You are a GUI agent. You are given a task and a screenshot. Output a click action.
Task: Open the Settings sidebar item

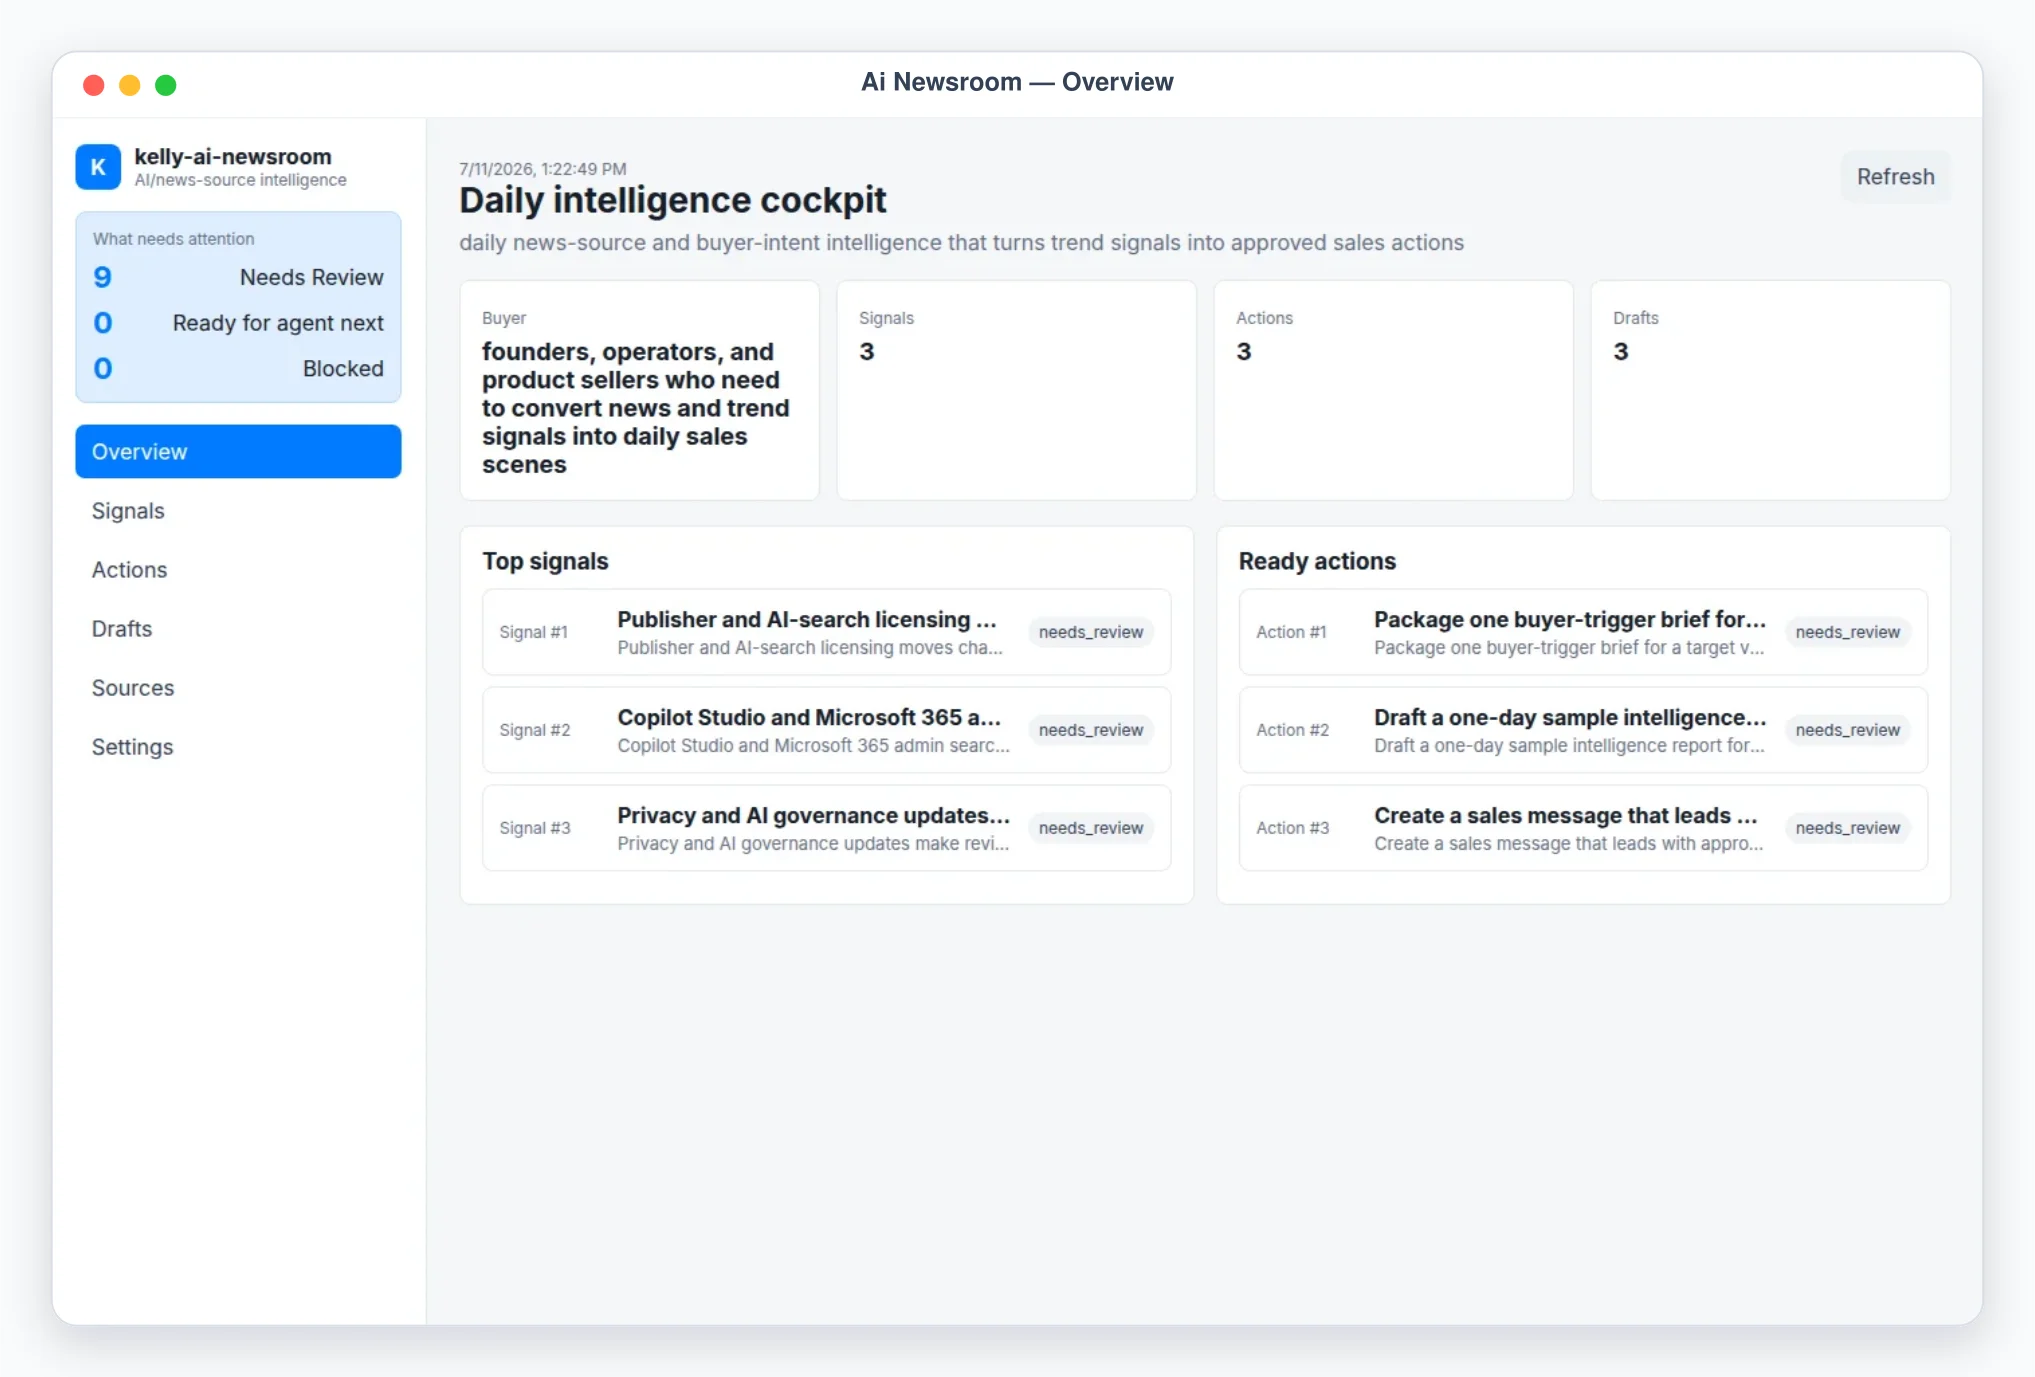point(238,747)
